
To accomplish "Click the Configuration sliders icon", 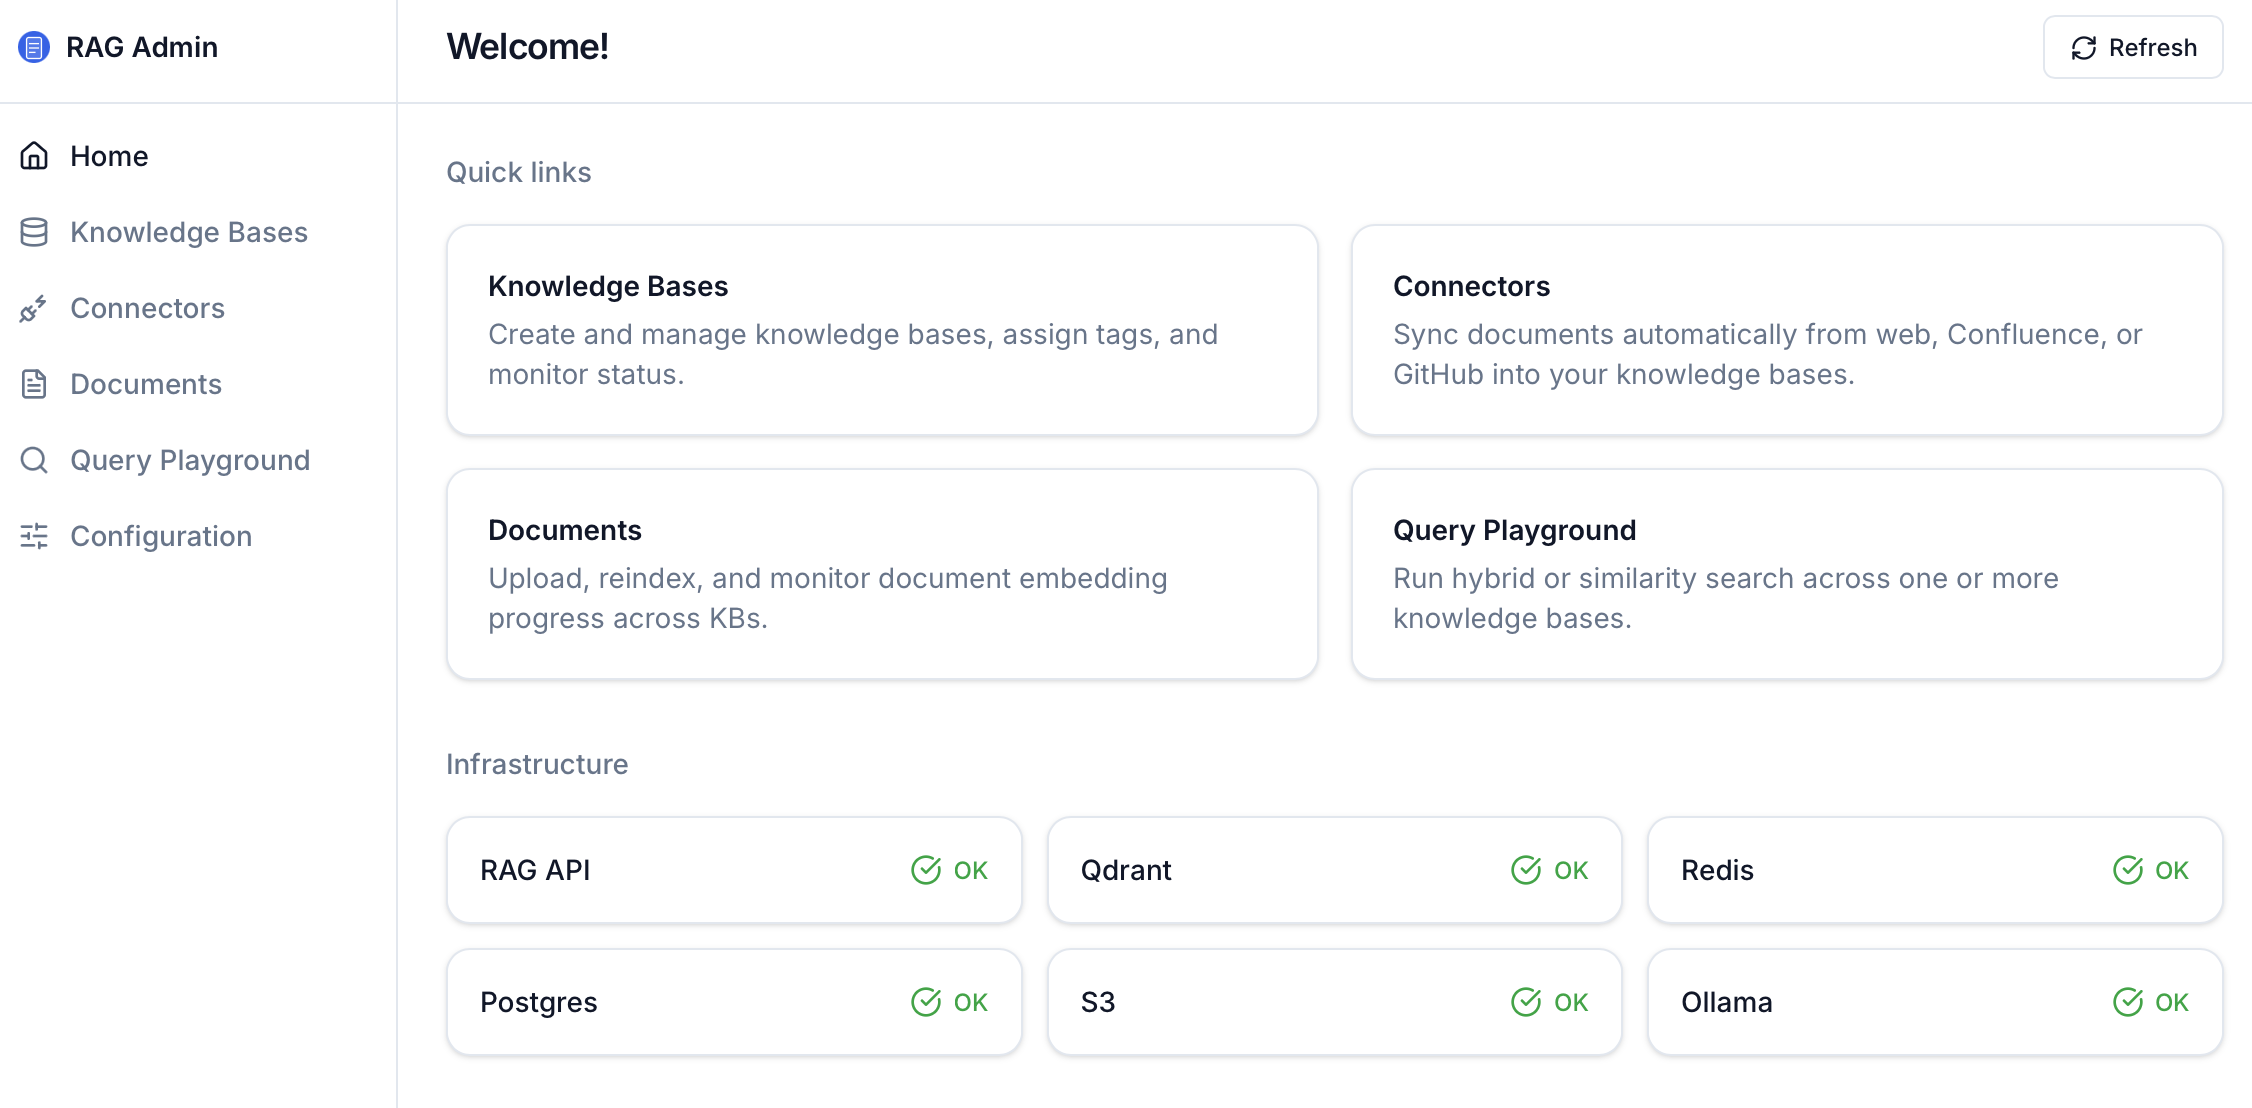I will pos(34,536).
